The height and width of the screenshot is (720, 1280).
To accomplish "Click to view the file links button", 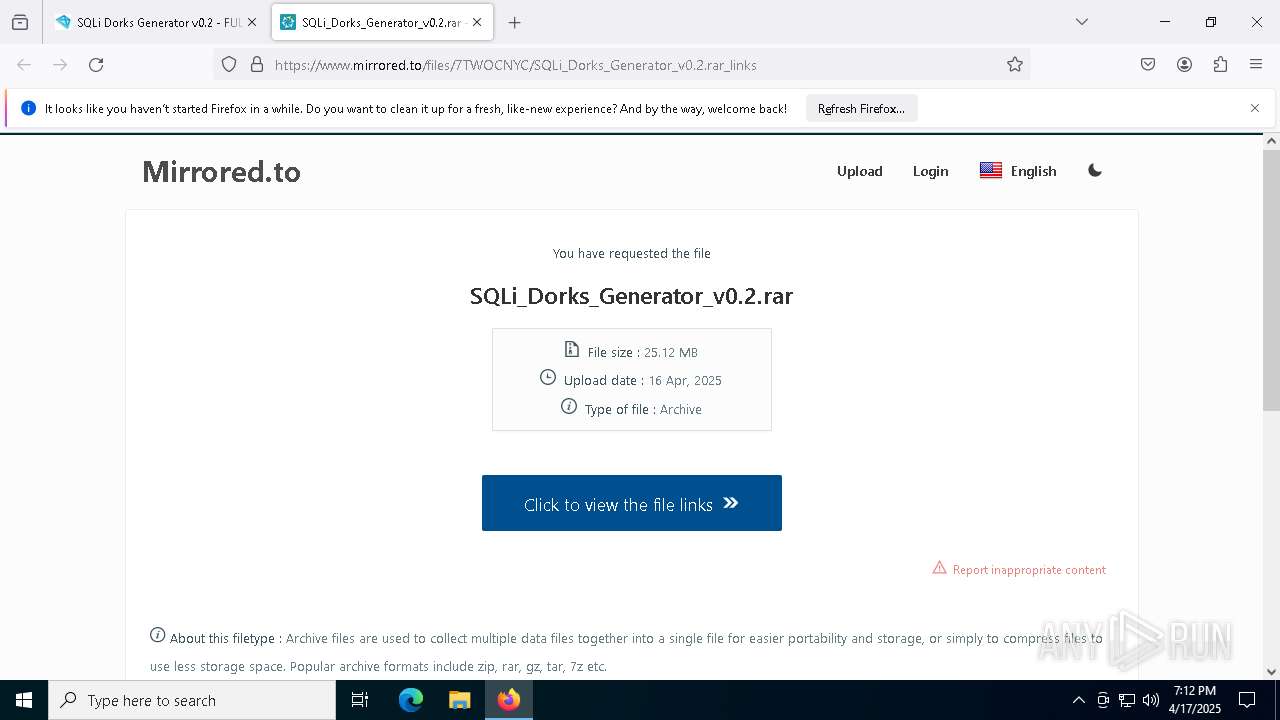I will pos(632,503).
